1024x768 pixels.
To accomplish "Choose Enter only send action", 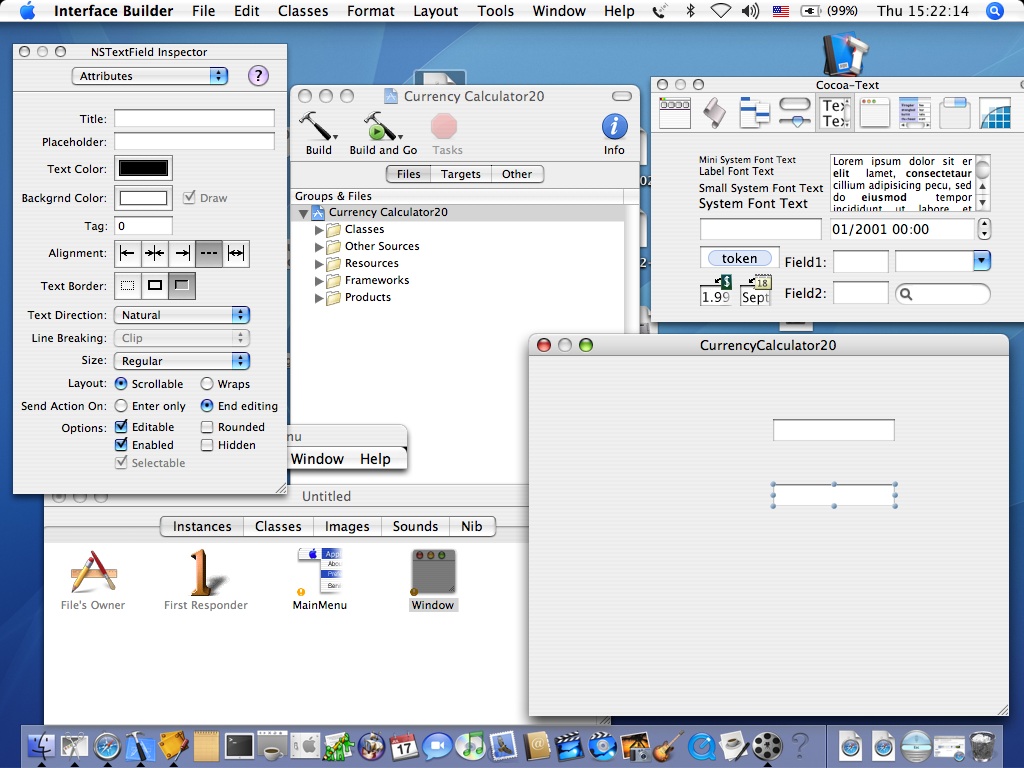I will tap(121, 406).
